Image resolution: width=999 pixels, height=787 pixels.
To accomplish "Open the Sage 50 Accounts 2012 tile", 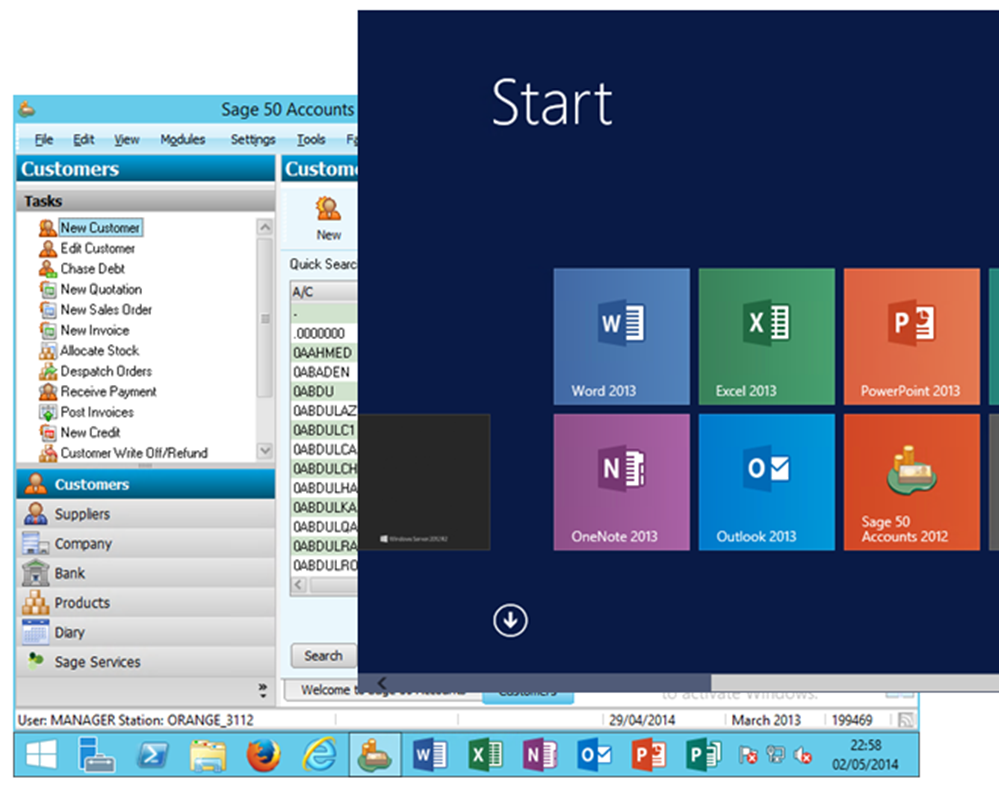I will click(911, 481).
